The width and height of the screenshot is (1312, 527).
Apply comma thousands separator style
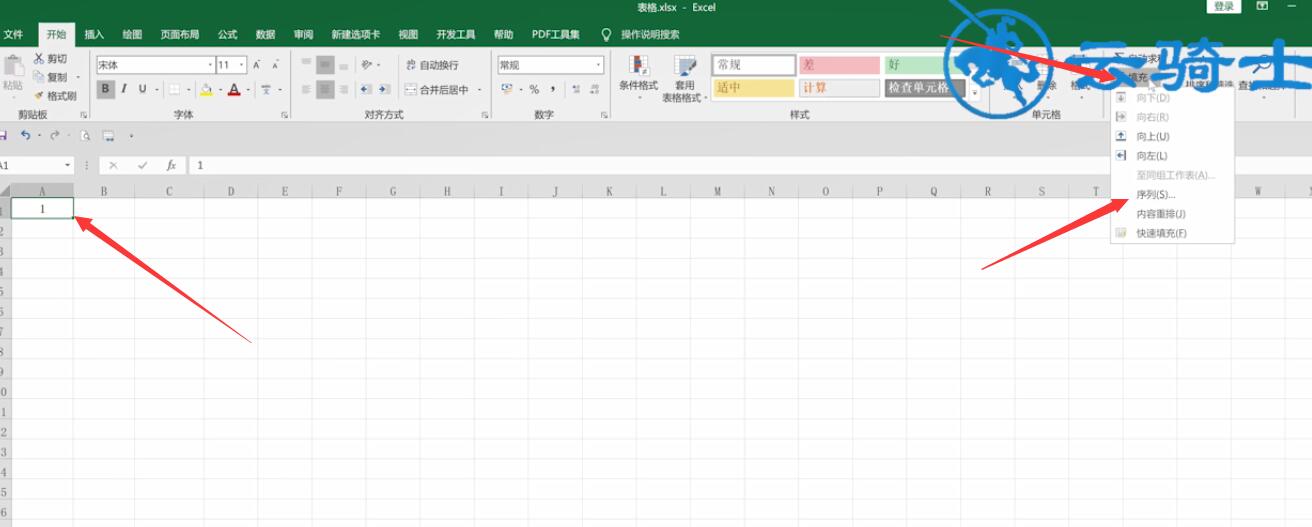click(x=553, y=89)
